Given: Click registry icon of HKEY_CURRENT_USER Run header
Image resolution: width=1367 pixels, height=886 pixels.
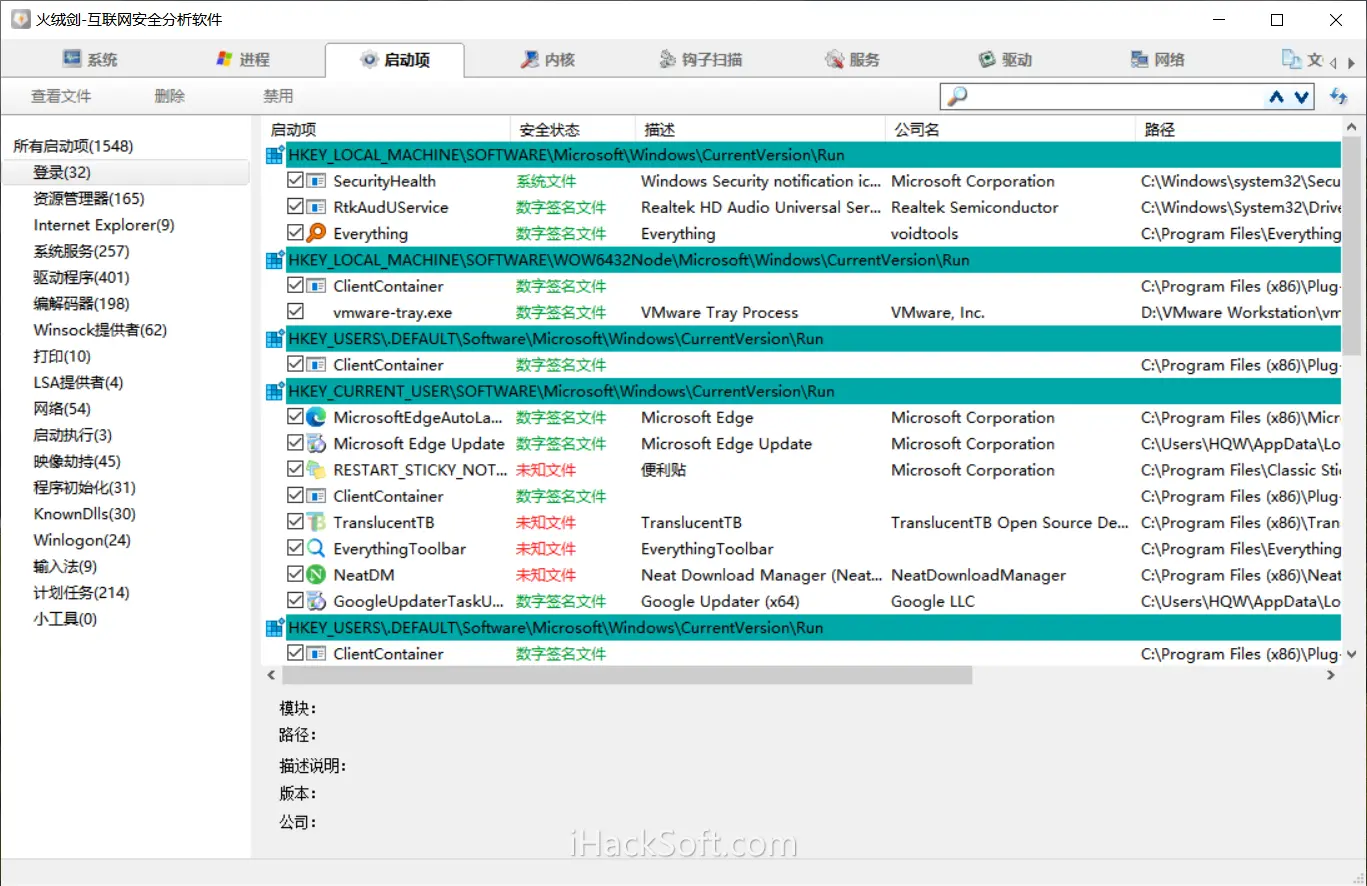Looking at the screenshot, I should coord(274,391).
